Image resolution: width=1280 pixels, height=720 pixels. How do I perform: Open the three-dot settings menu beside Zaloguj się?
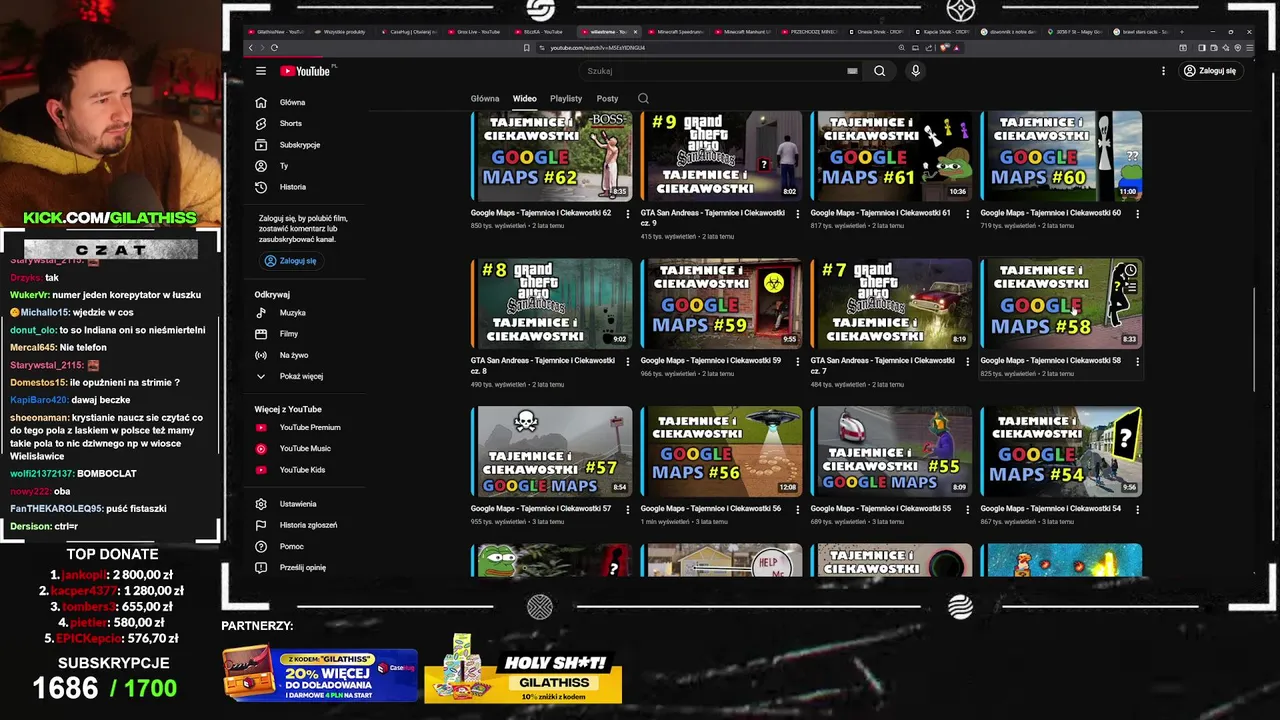click(x=1163, y=71)
